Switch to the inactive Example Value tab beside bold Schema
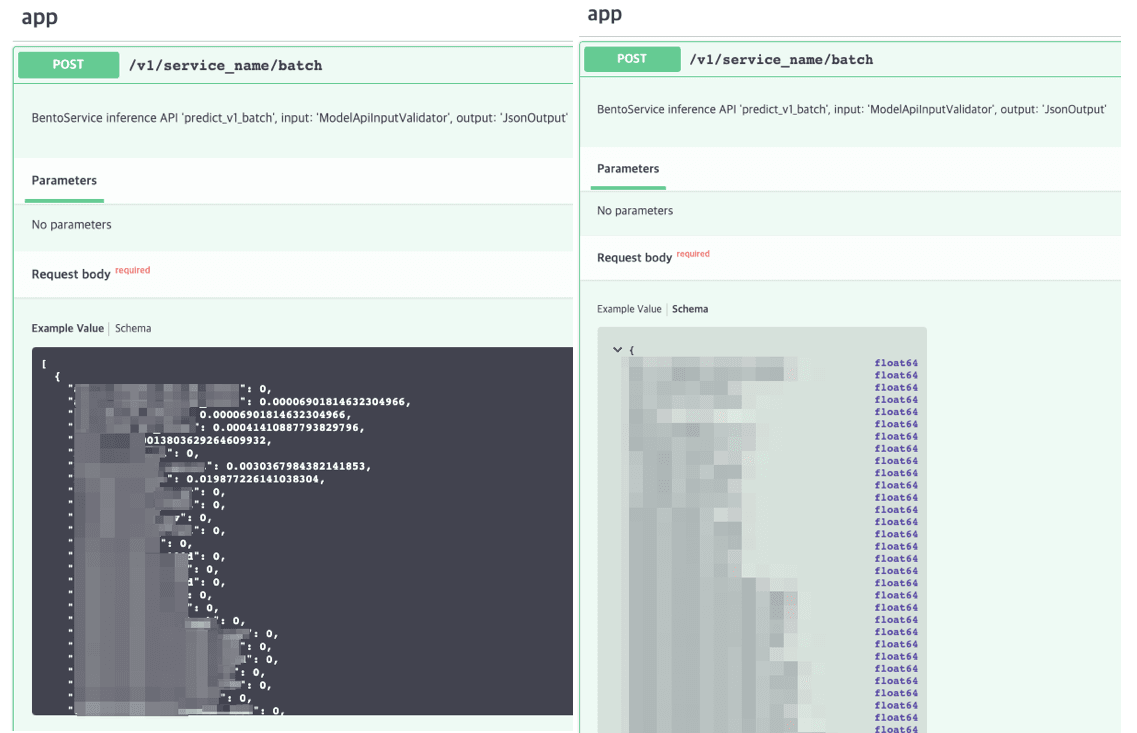1137x733 pixels. click(629, 309)
